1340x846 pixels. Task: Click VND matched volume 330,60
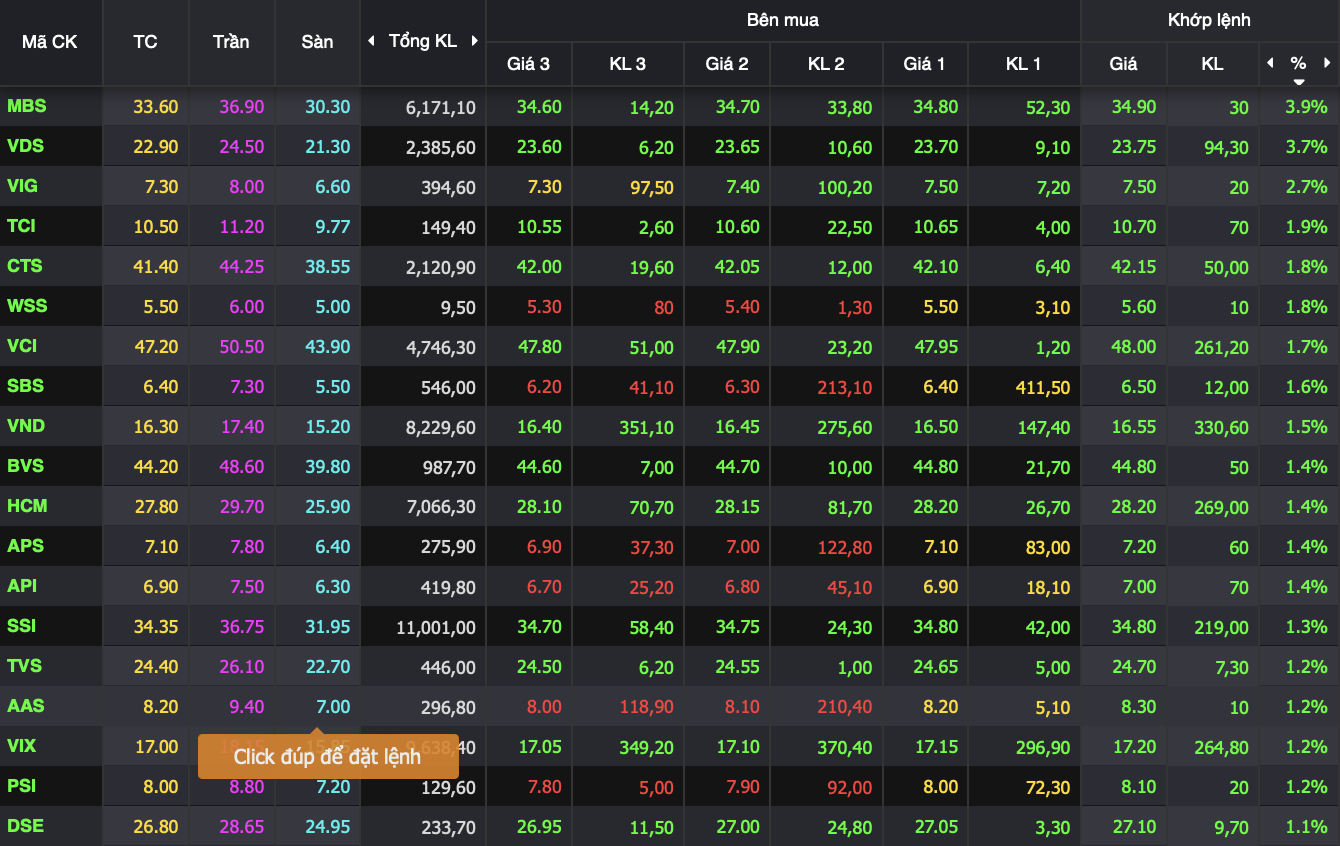1221,428
